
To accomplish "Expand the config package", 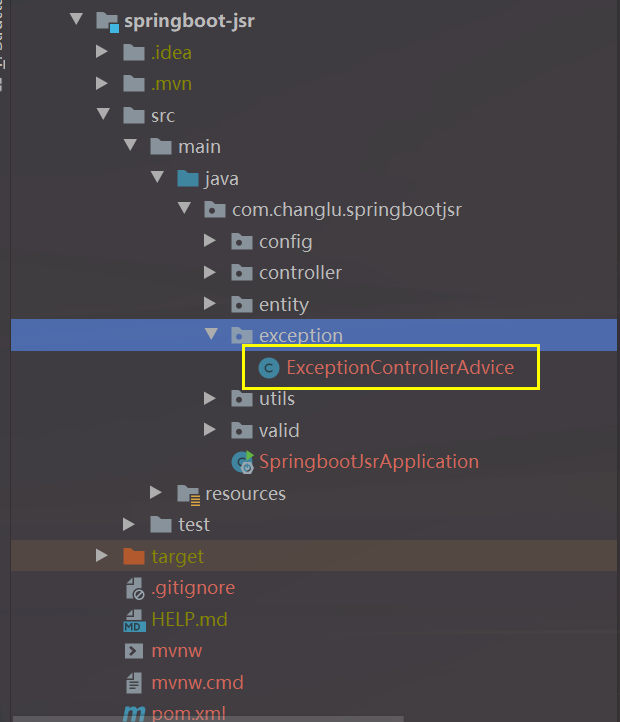I will point(210,241).
